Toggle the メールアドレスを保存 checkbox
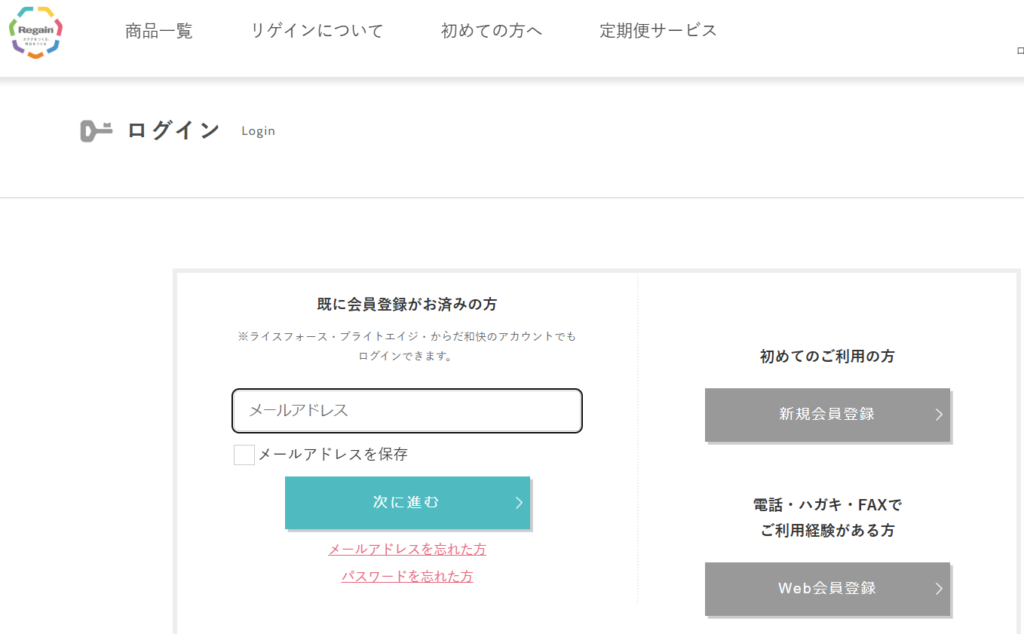 tap(244, 454)
